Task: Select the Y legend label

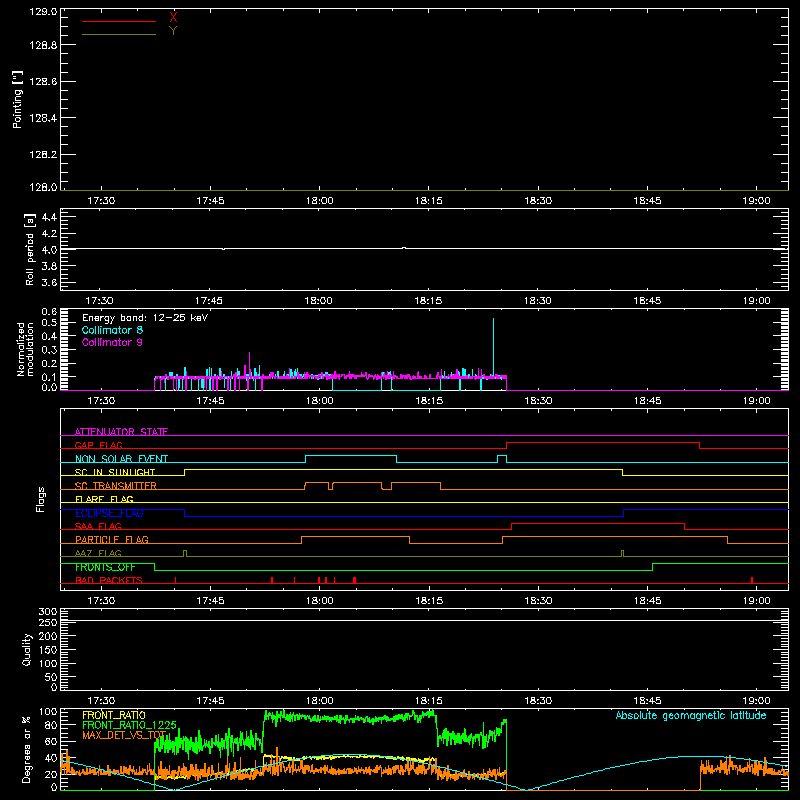Action: point(173,31)
